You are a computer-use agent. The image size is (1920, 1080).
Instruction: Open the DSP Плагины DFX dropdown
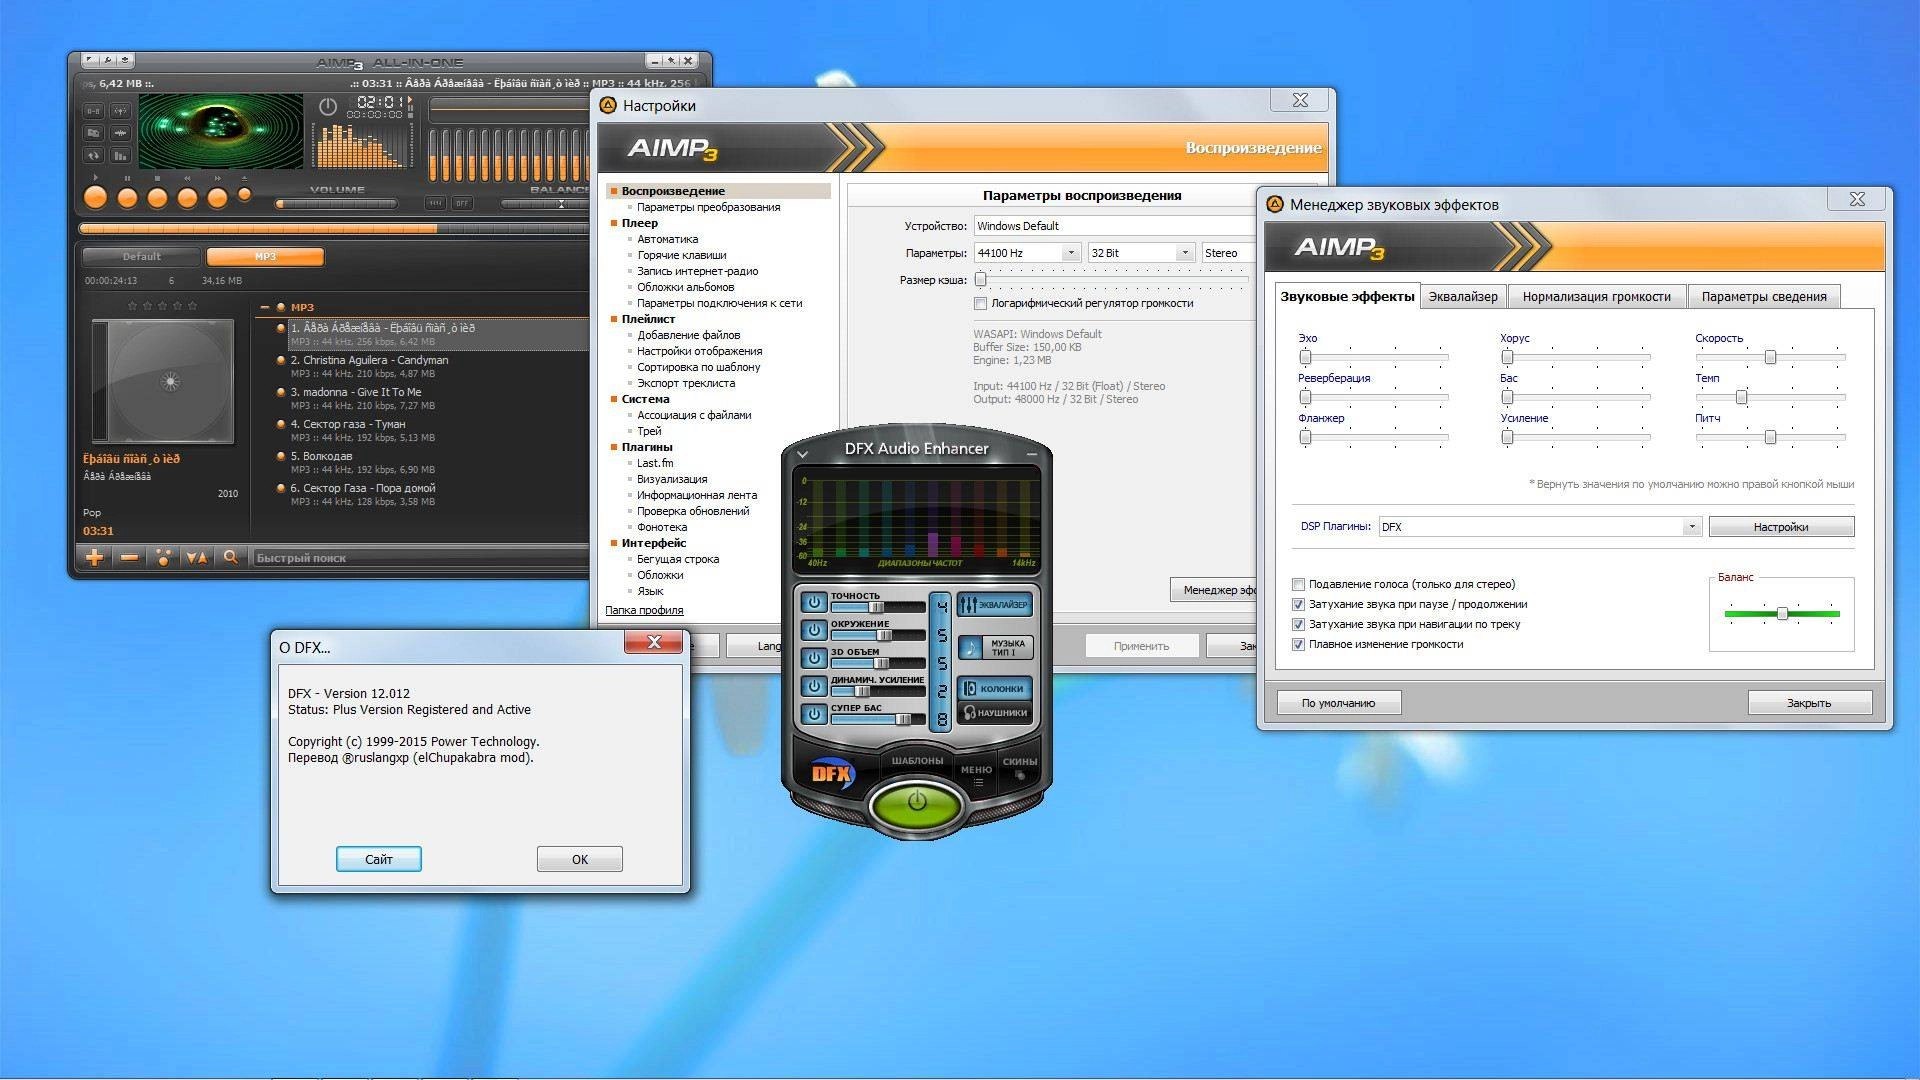coord(1540,527)
